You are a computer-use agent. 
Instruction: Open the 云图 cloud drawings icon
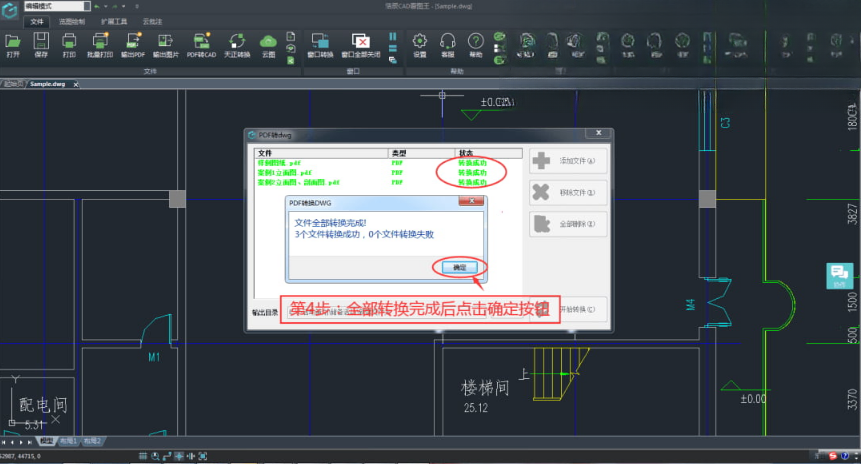click(269, 45)
